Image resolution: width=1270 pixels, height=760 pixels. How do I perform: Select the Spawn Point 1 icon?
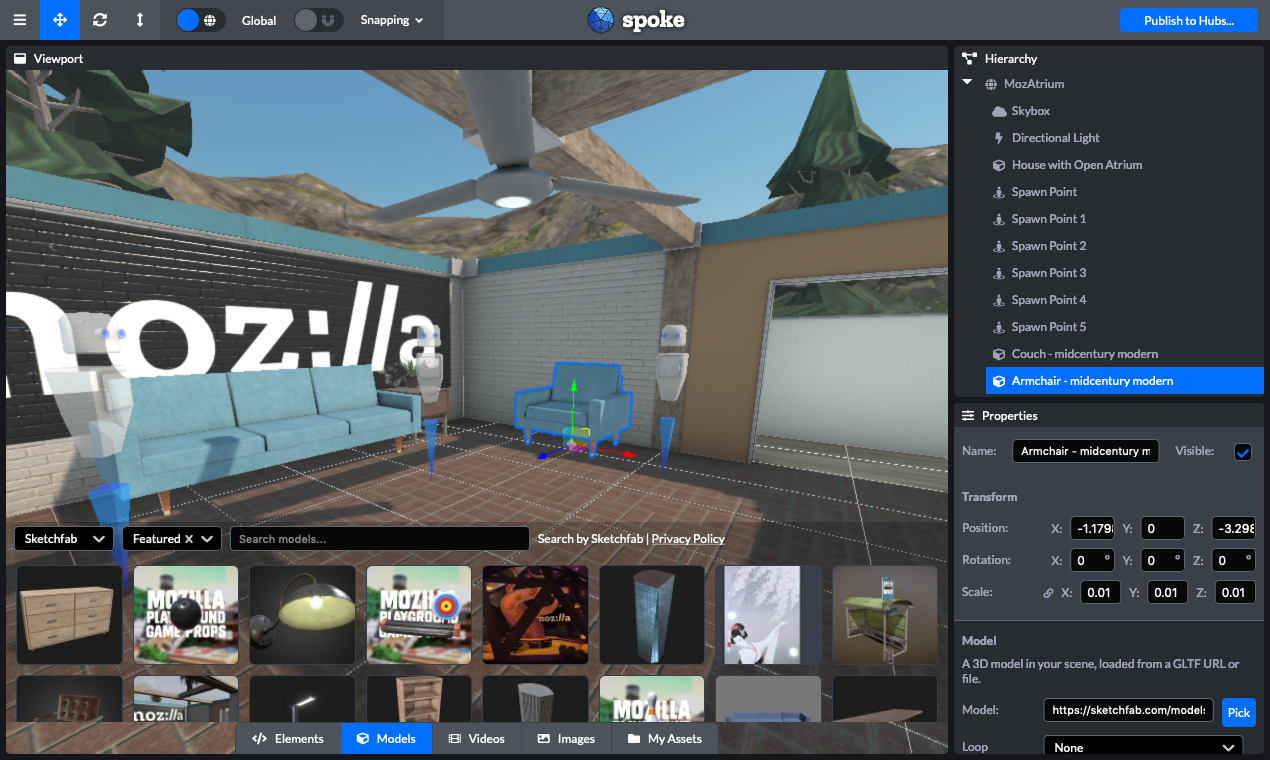pyautogui.click(x=998, y=219)
